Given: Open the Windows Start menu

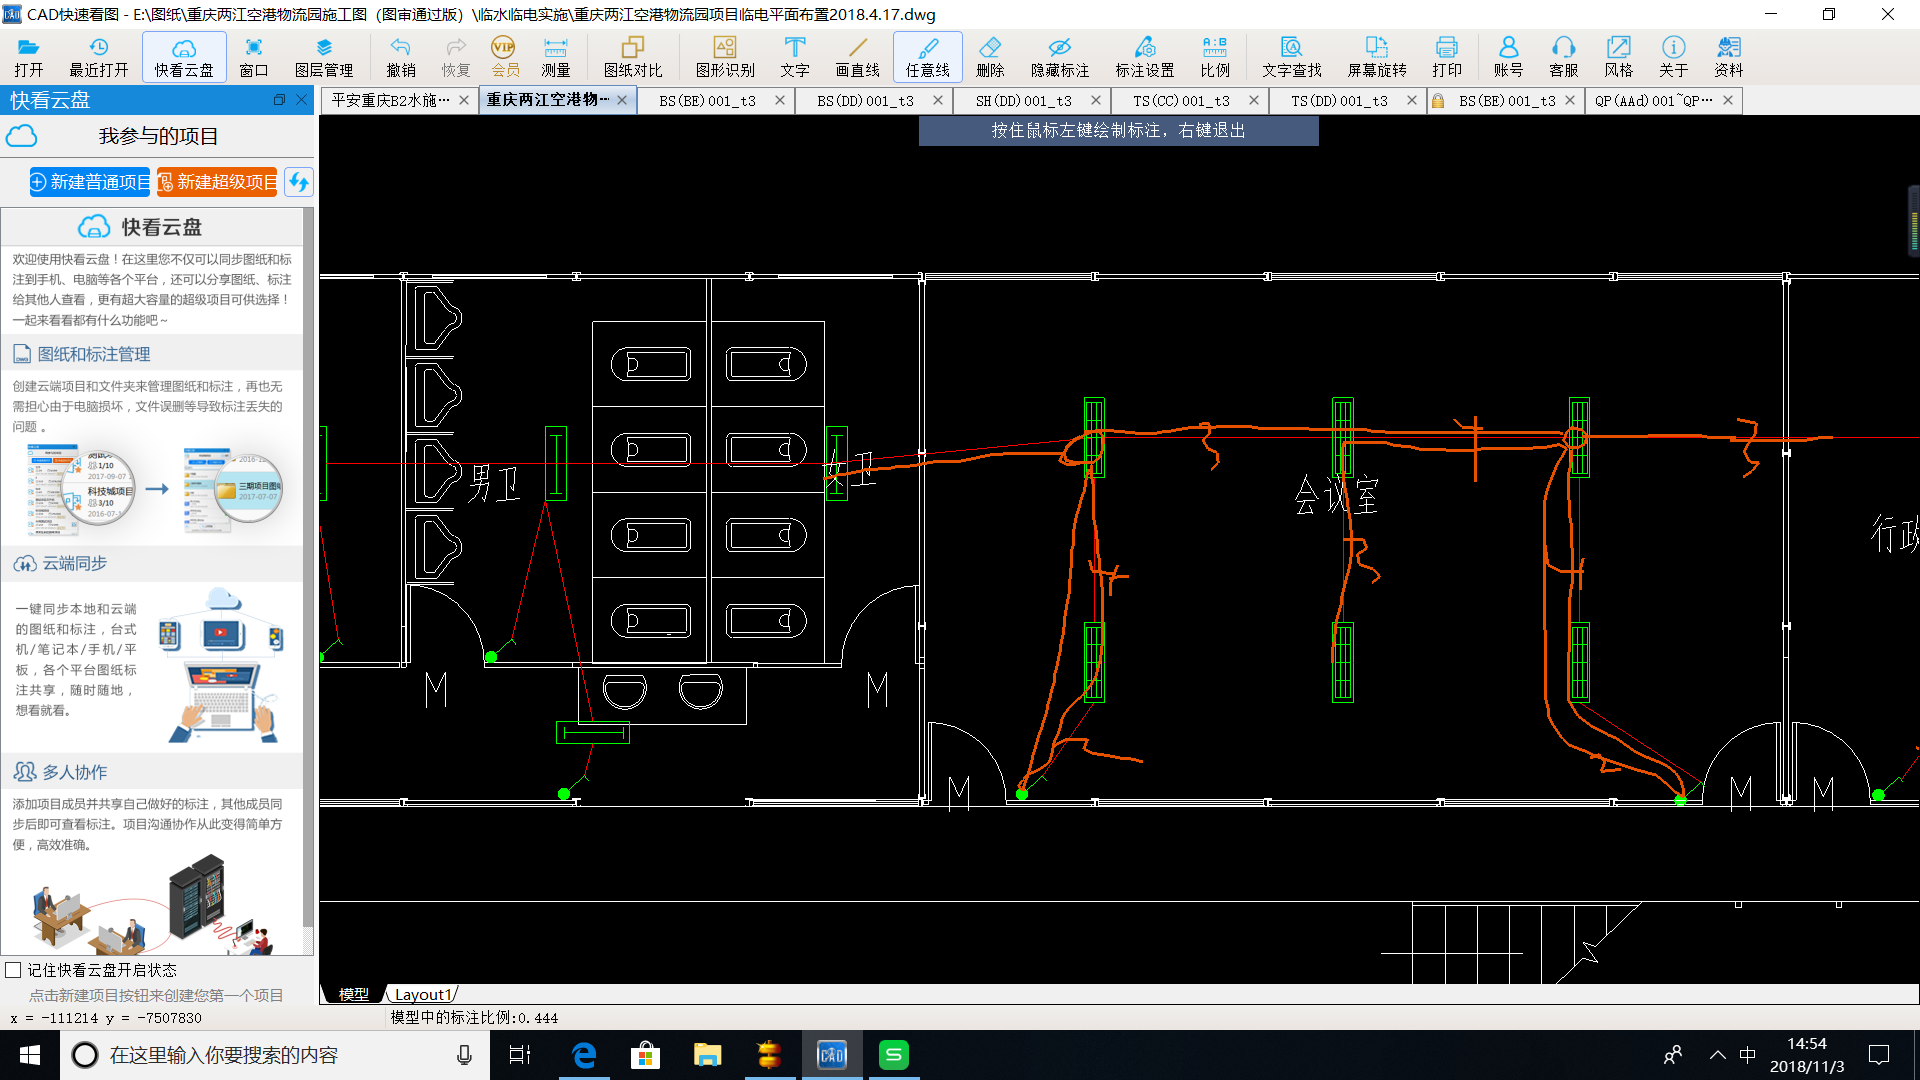Looking at the screenshot, I should click(x=30, y=1055).
